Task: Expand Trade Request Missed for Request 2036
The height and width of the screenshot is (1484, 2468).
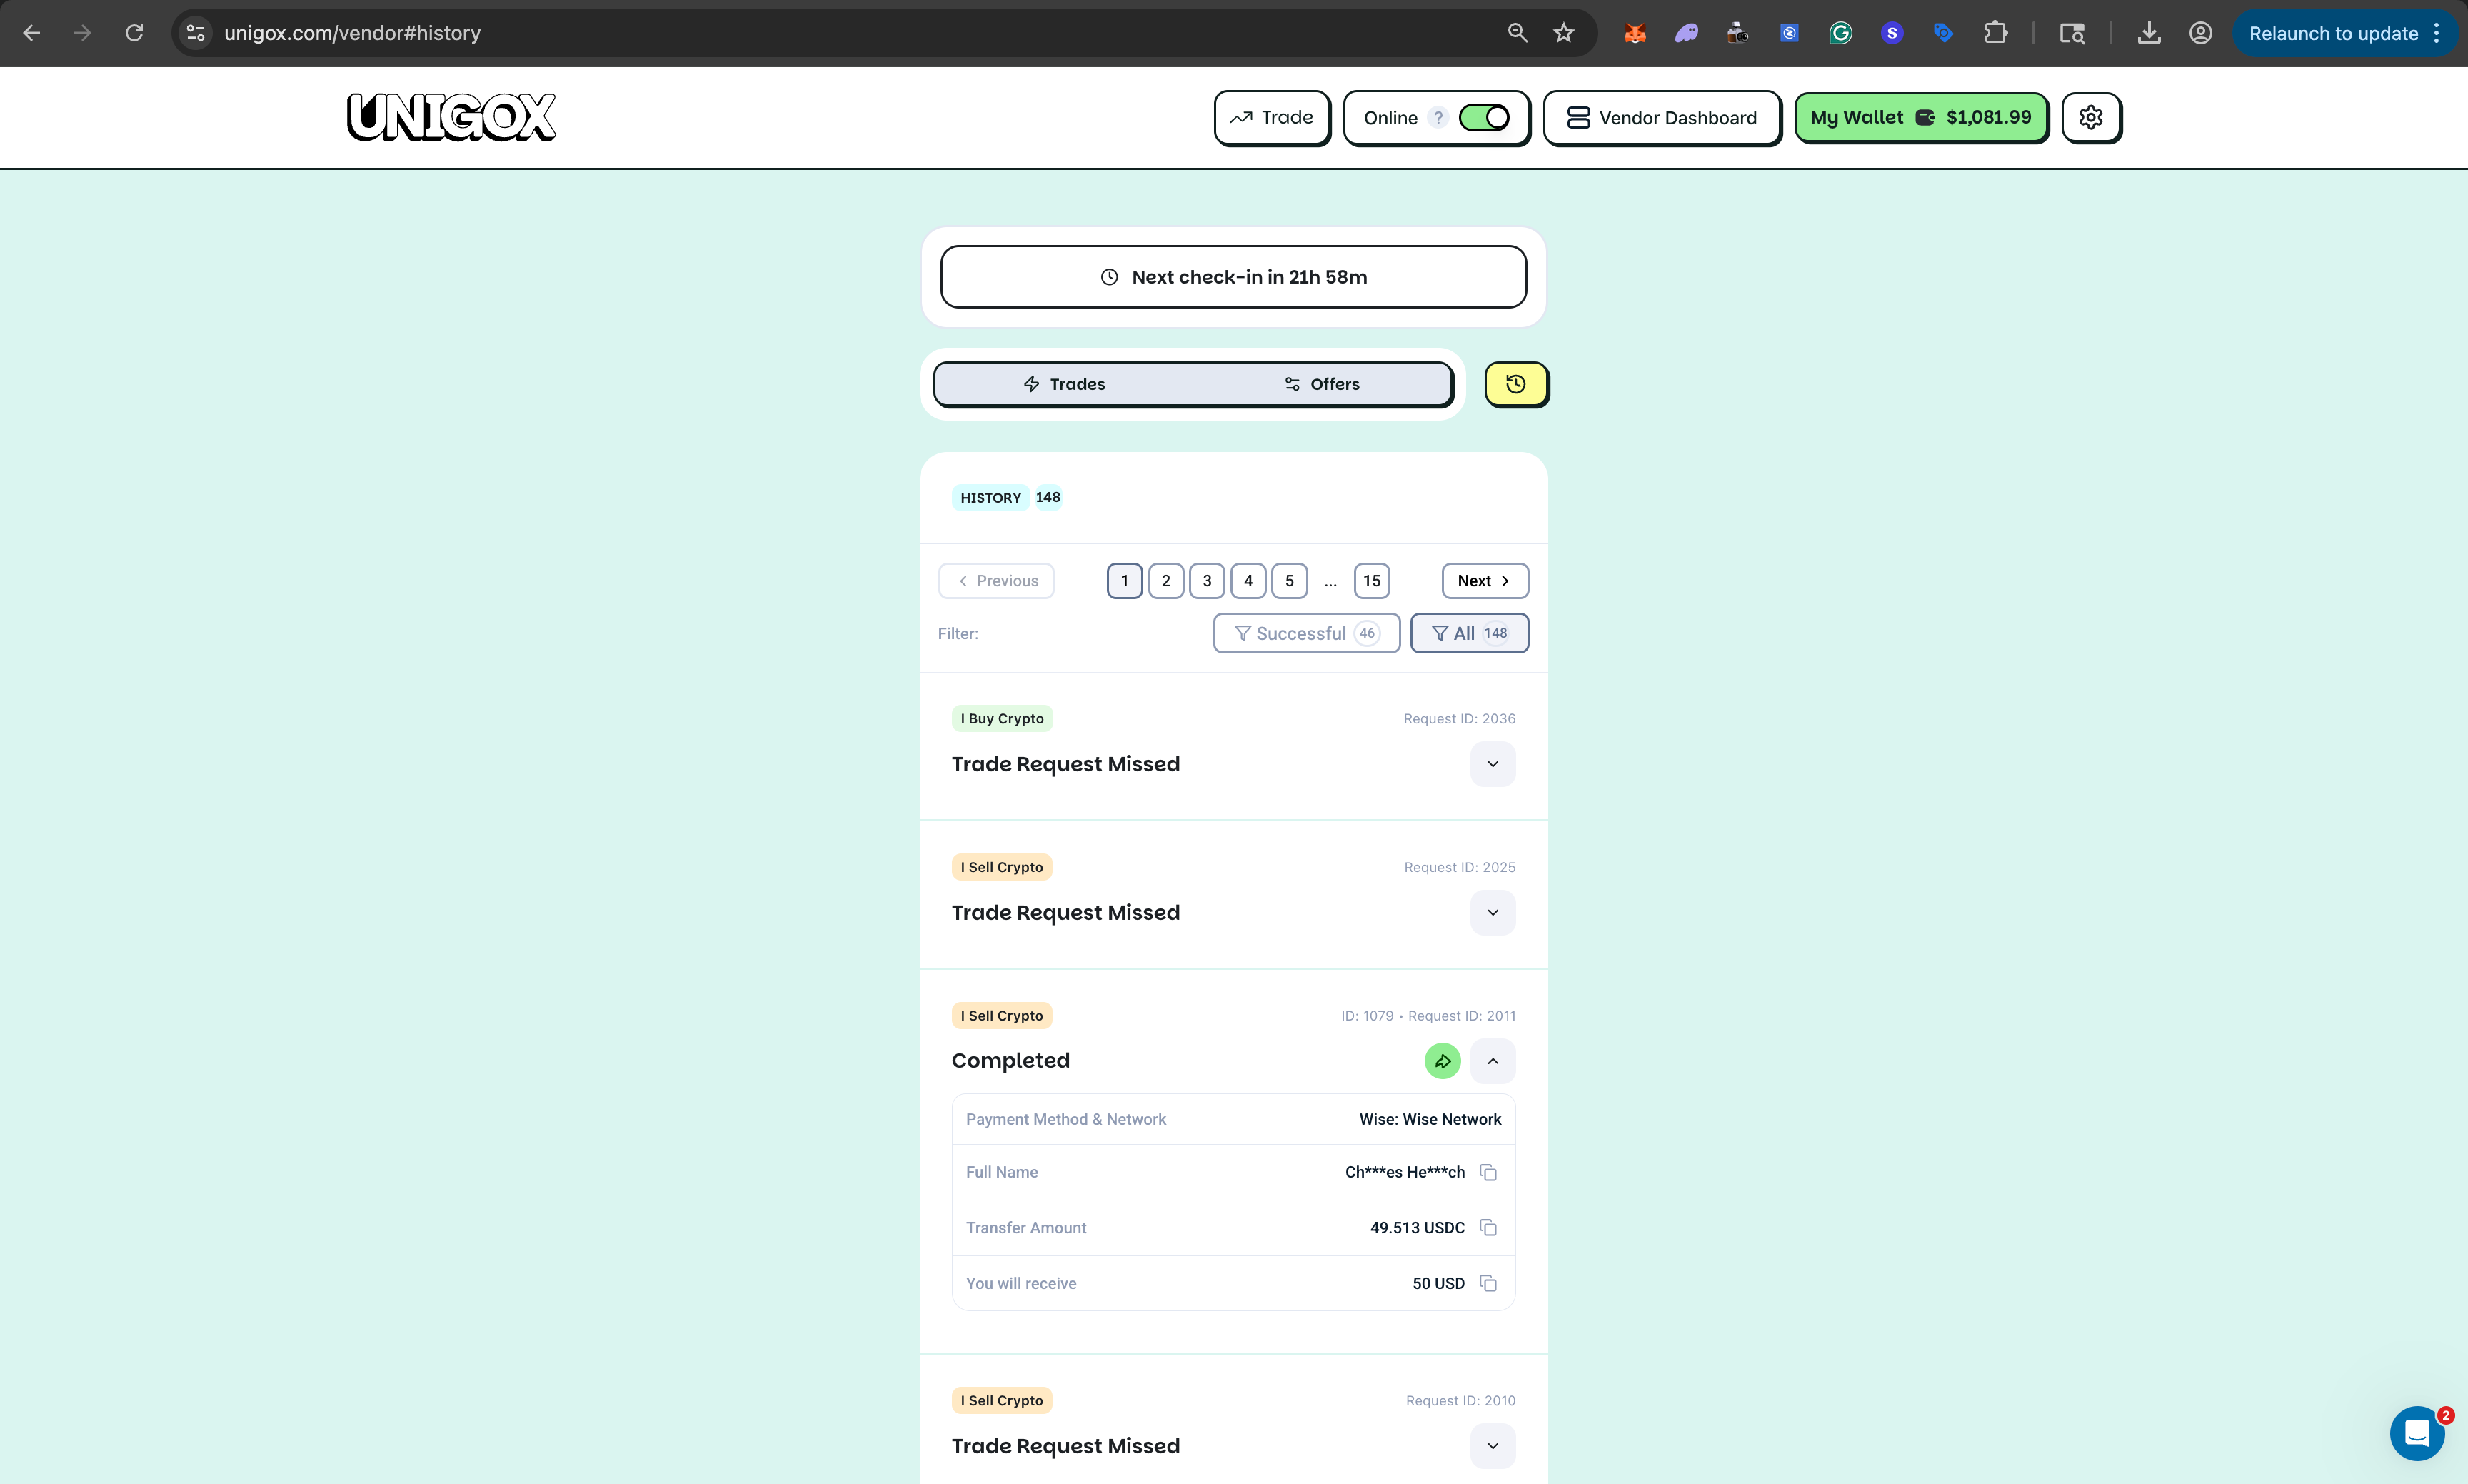Action: coord(1492,764)
